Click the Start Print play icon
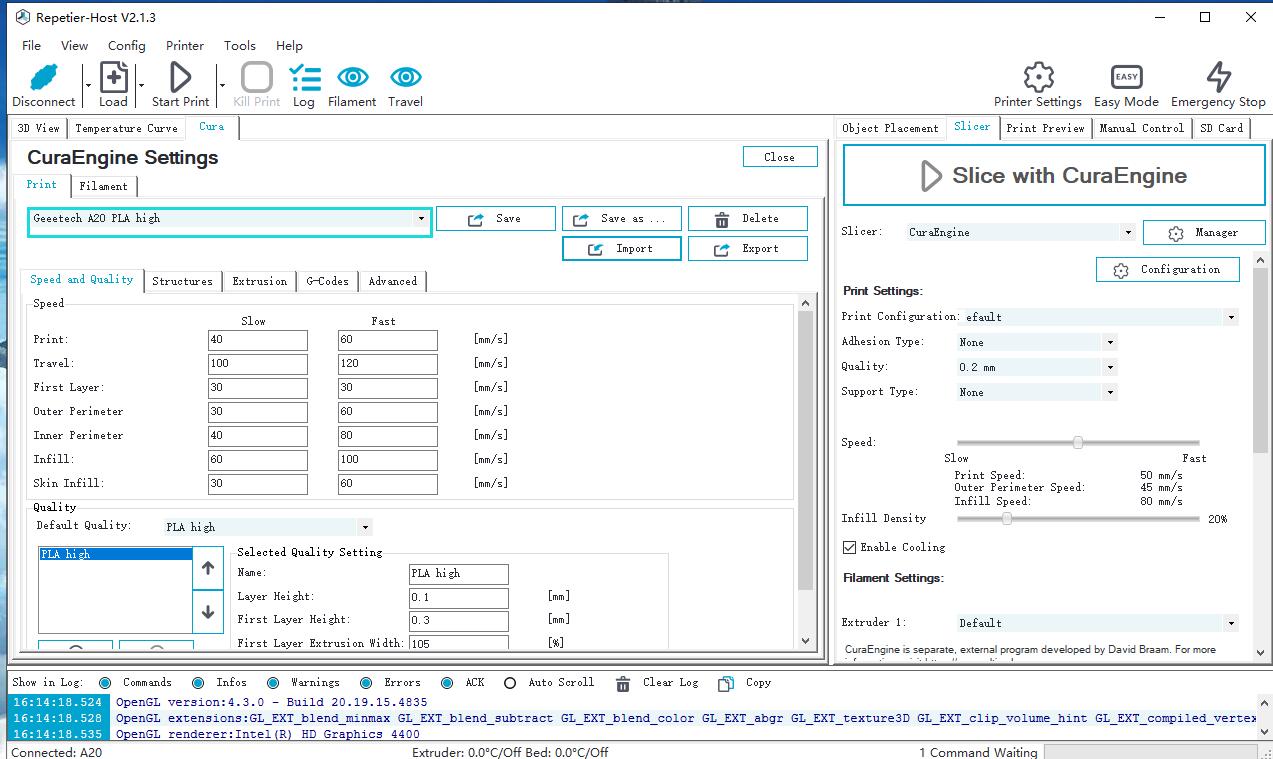Screen dimensions: 1273x759 point(180,77)
